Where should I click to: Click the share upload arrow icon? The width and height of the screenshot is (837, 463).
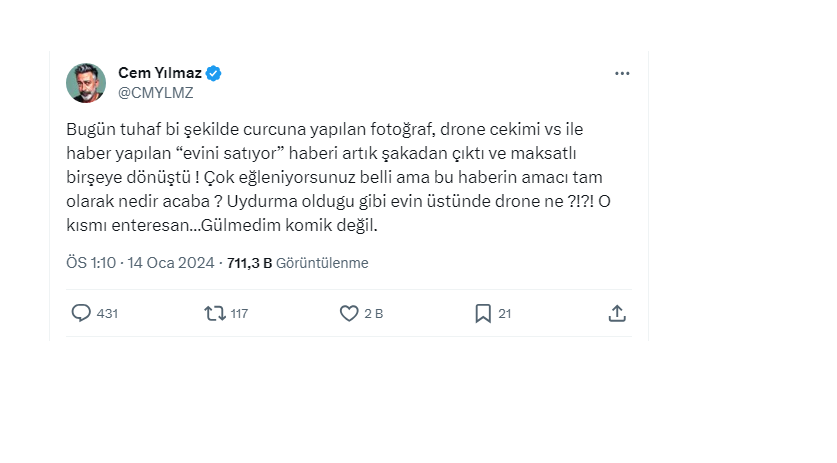617,313
